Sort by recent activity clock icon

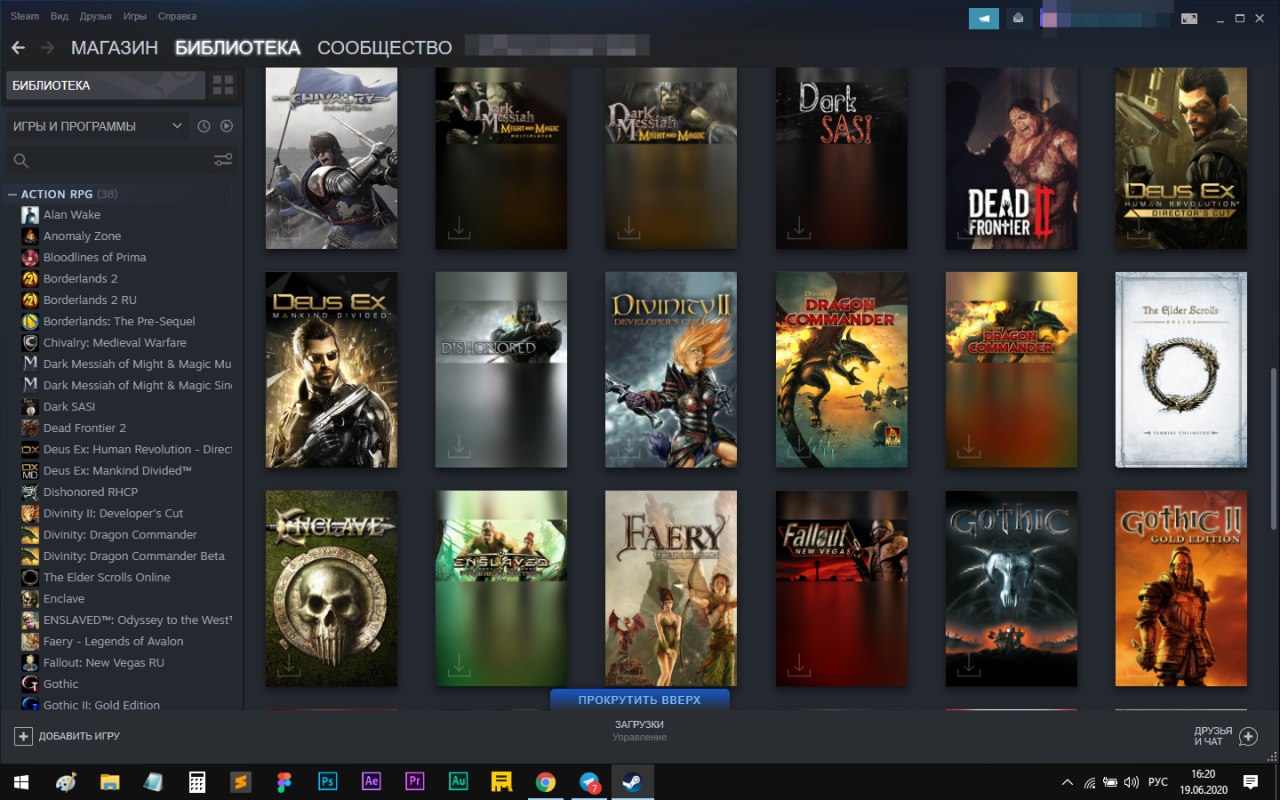click(204, 126)
